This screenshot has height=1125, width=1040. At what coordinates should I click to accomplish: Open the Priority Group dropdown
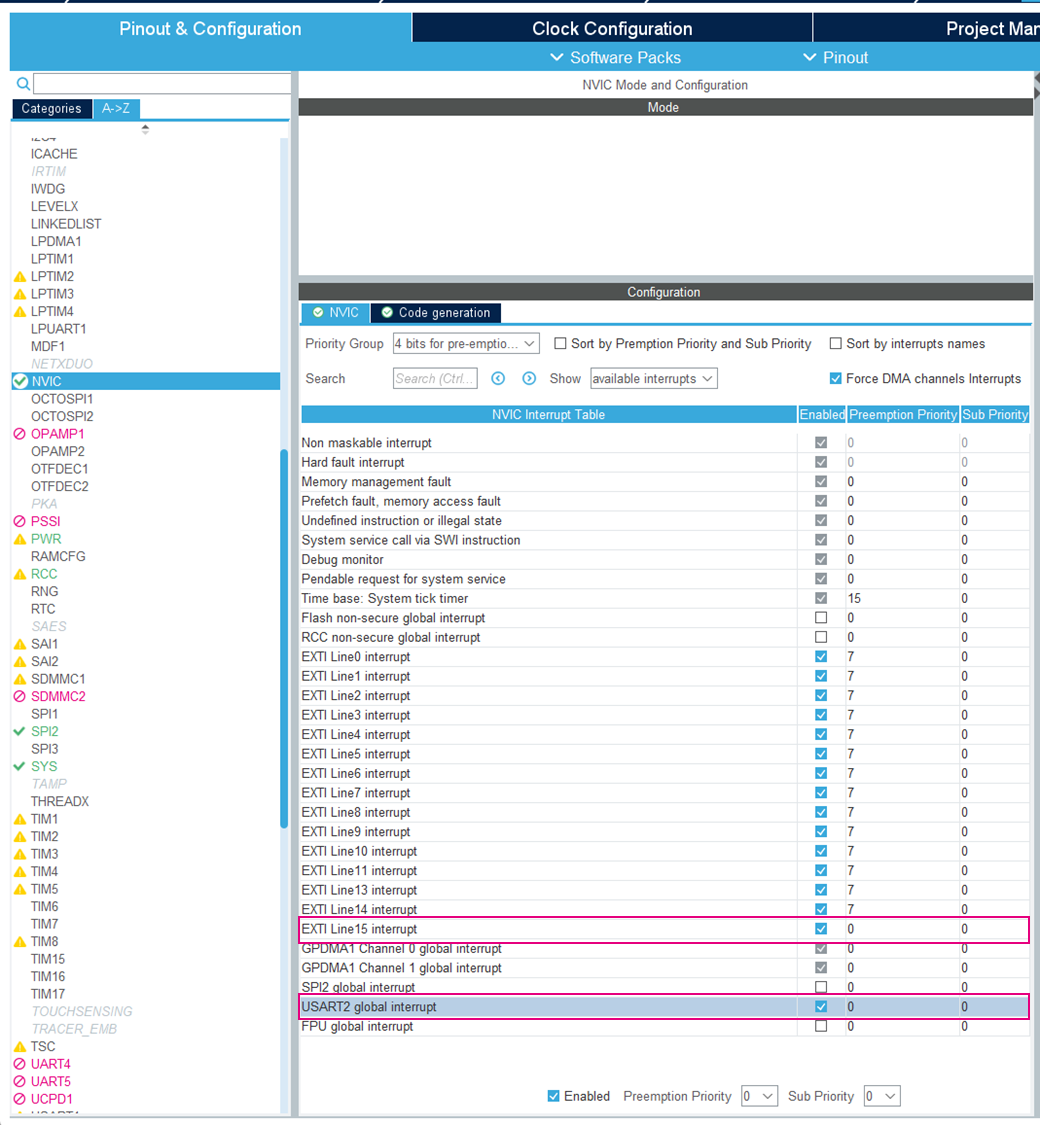point(466,344)
